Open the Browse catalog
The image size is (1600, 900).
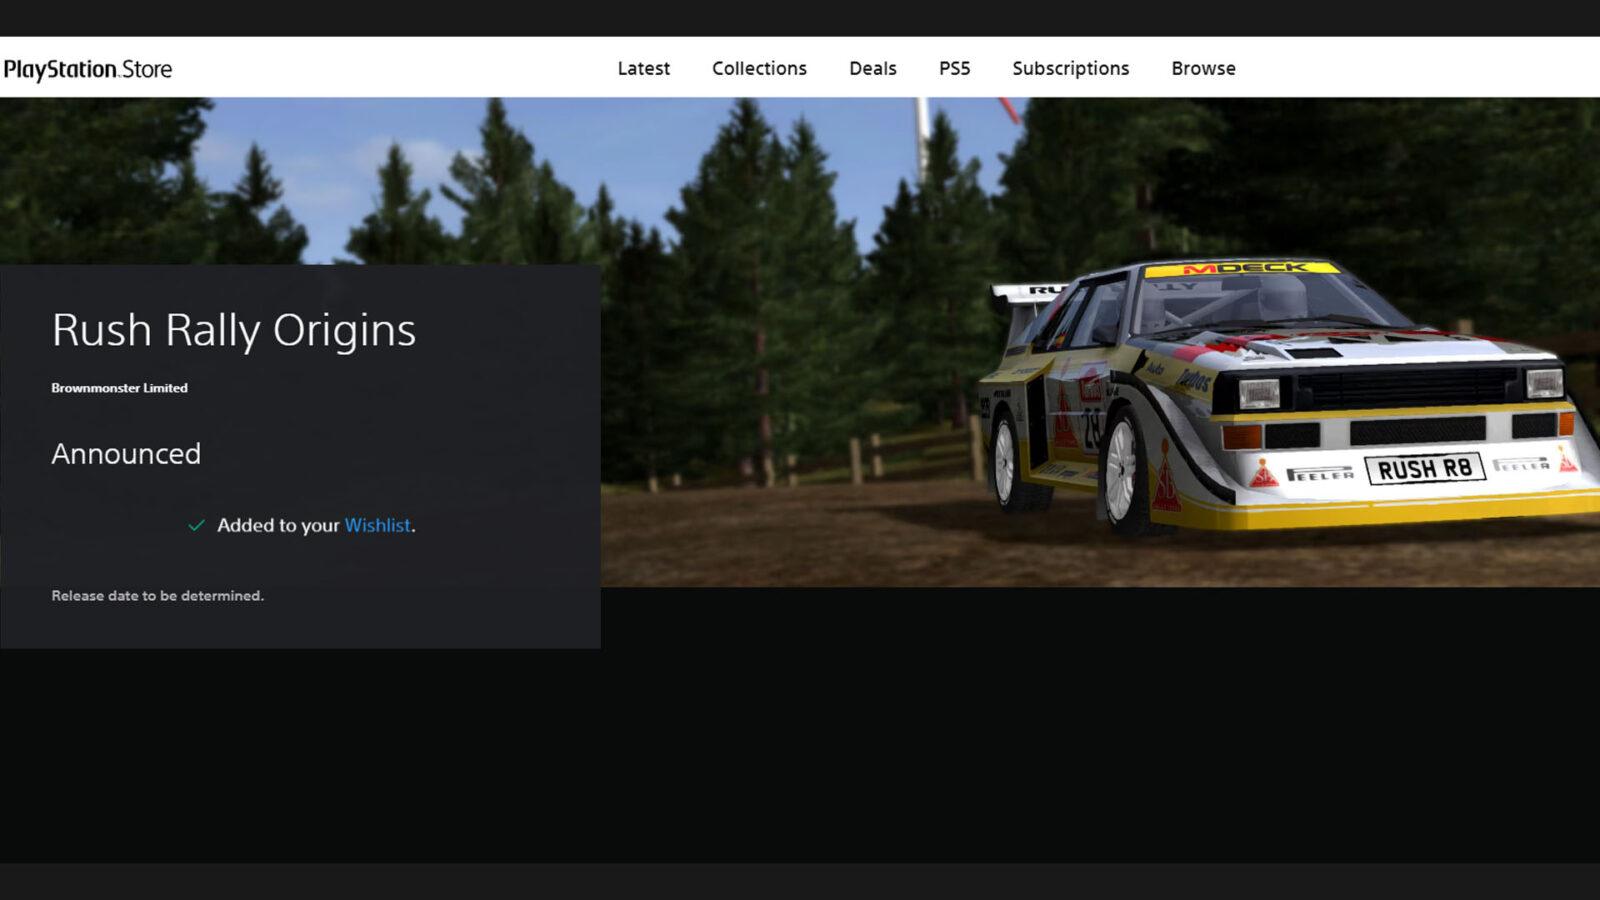coord(1202,68)
